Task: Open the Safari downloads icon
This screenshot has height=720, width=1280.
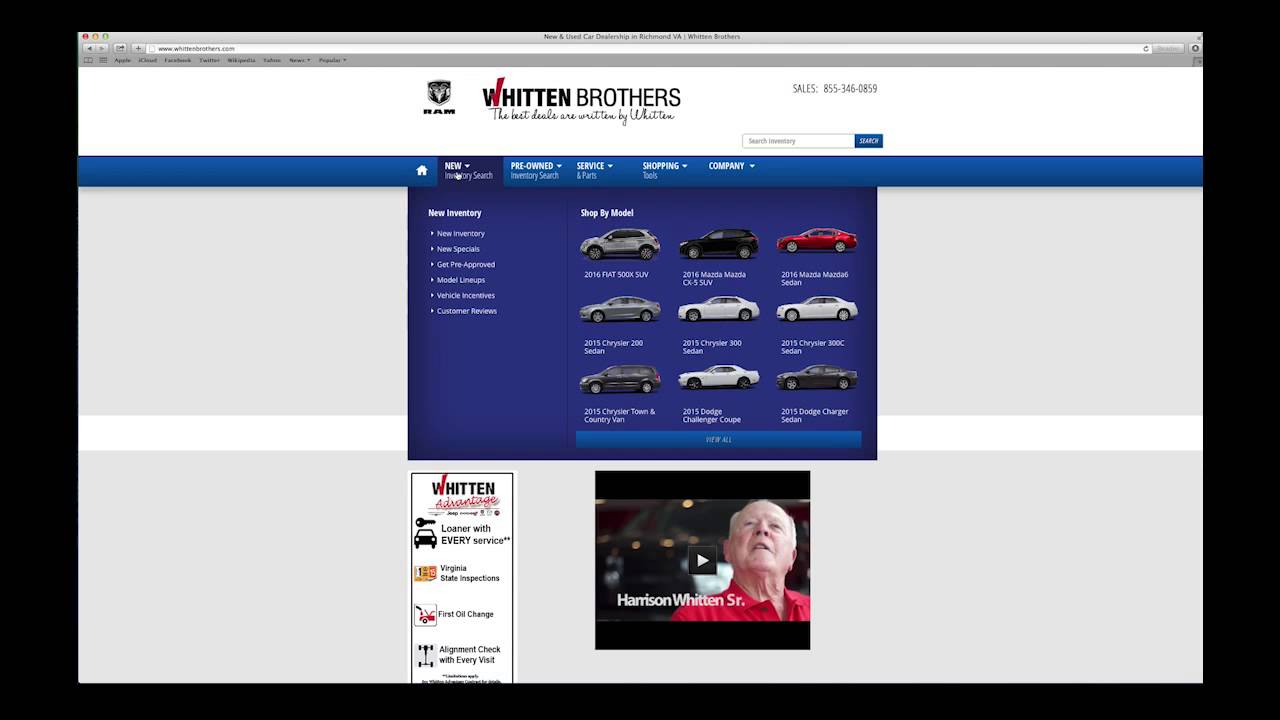Action: [1196, 48]
